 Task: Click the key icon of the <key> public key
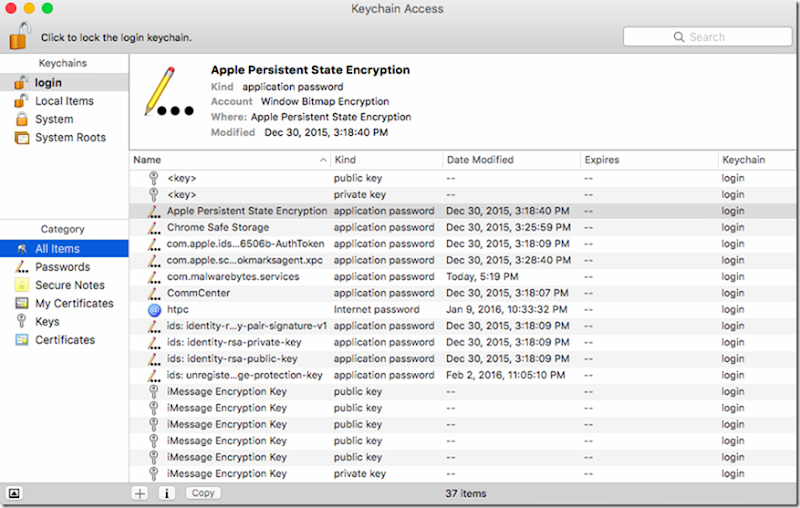[x=153, y=178]
